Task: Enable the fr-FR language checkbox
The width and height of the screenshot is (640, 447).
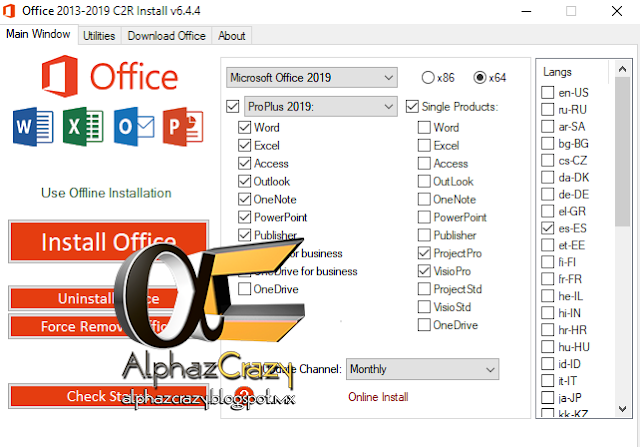Action: [547, 279]
